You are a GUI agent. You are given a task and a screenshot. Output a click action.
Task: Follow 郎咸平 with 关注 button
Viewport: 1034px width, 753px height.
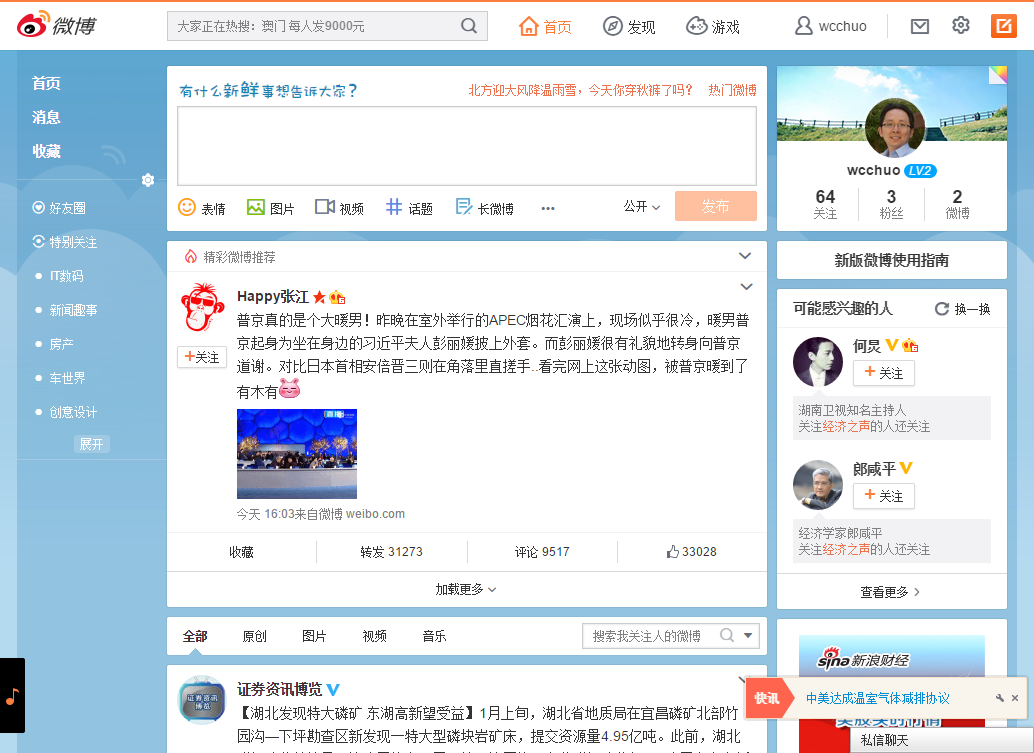click(x=884, y=496)
